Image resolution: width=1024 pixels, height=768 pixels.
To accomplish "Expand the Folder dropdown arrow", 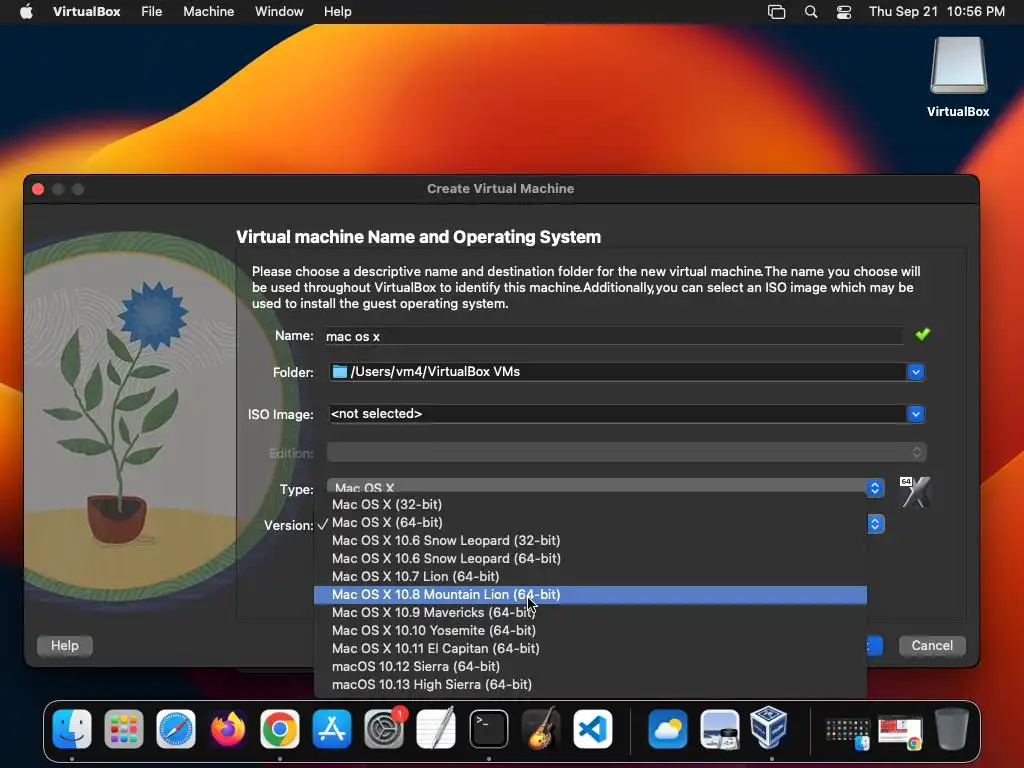I will click(x=916, y=372).
